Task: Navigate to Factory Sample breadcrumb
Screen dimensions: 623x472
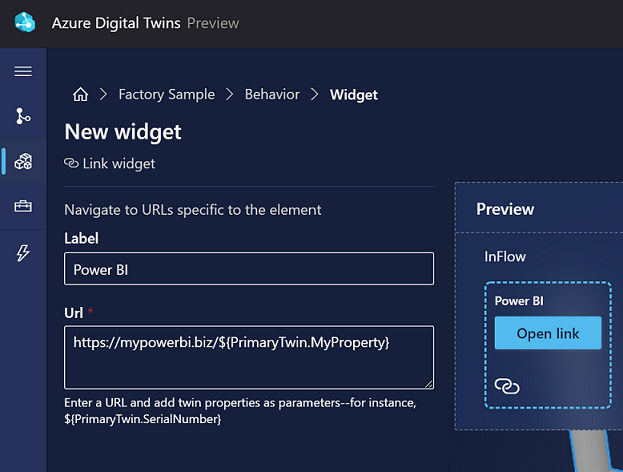Action: [166, 95]
